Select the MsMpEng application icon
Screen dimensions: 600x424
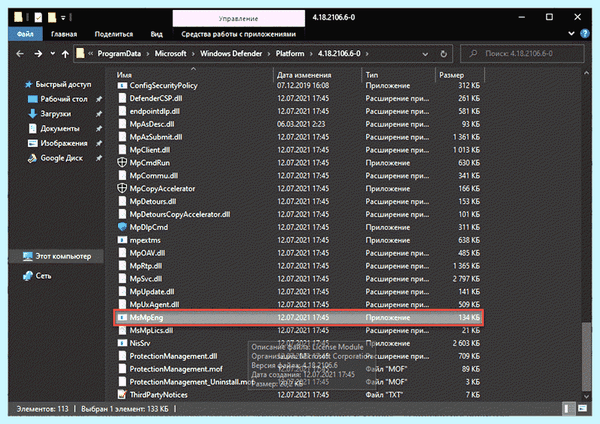[122, 317]
